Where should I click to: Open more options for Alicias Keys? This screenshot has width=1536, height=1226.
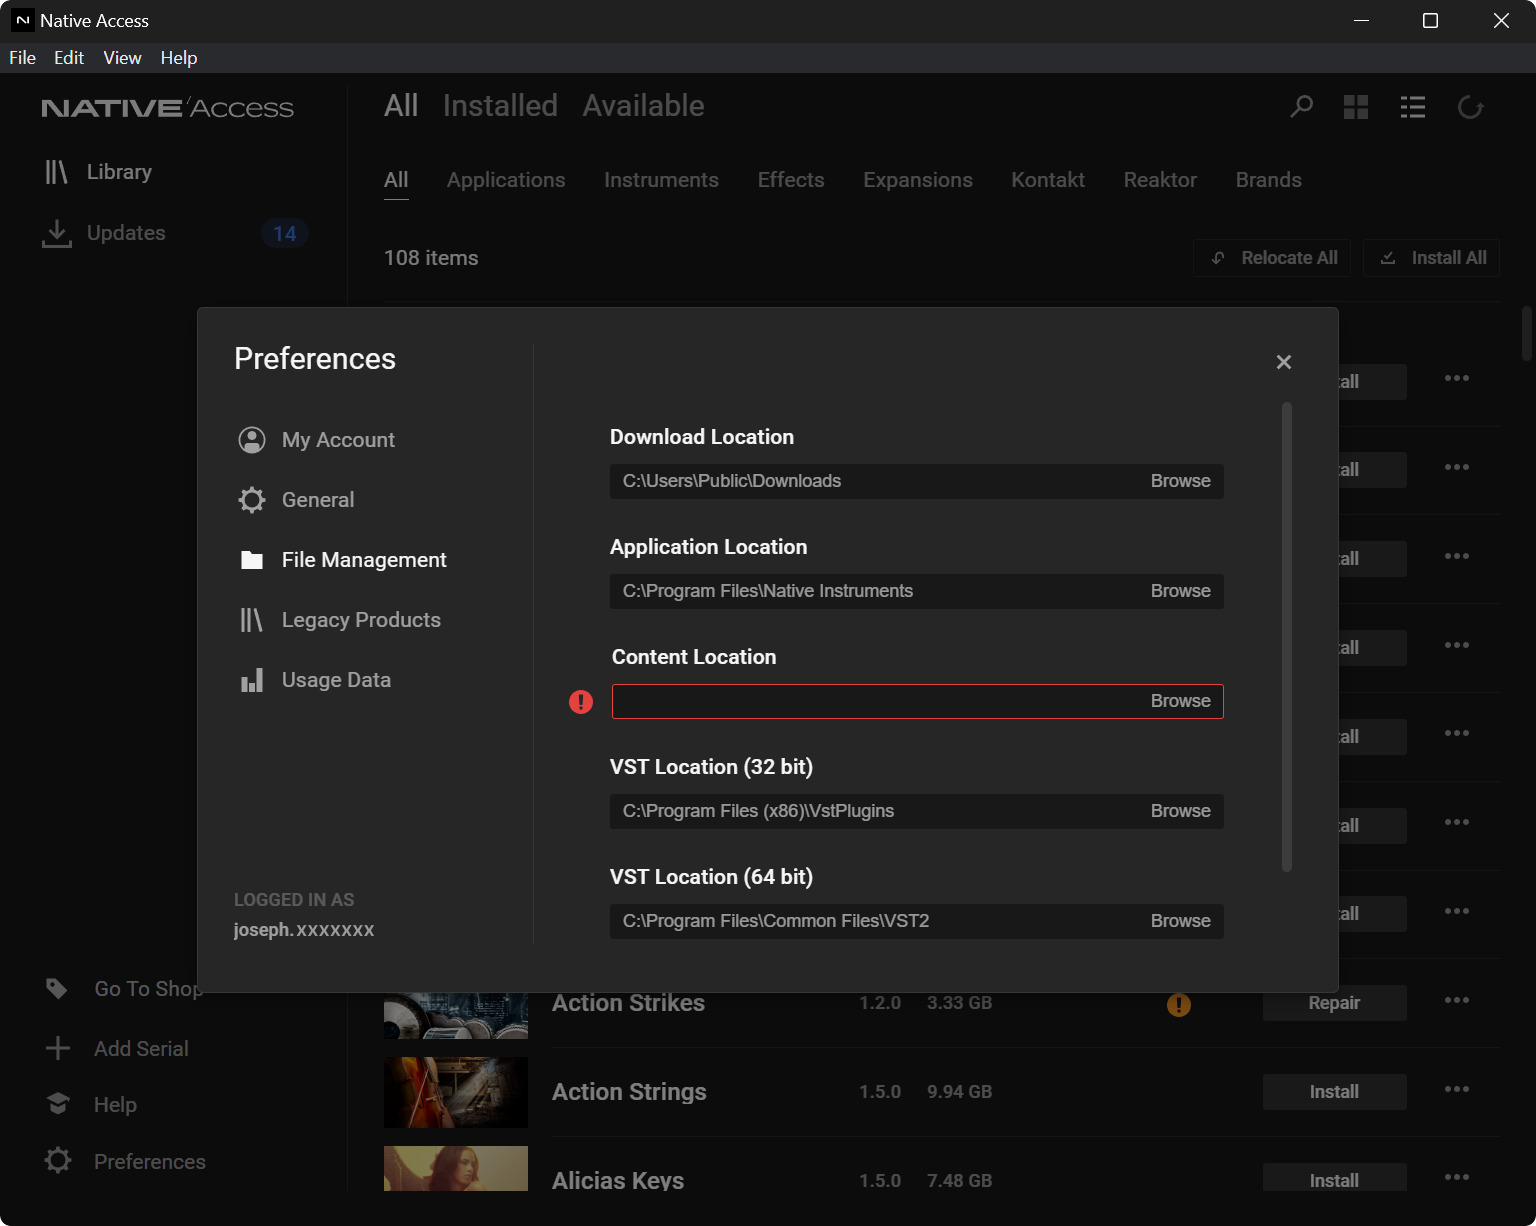click(x=1457, y=1177)
